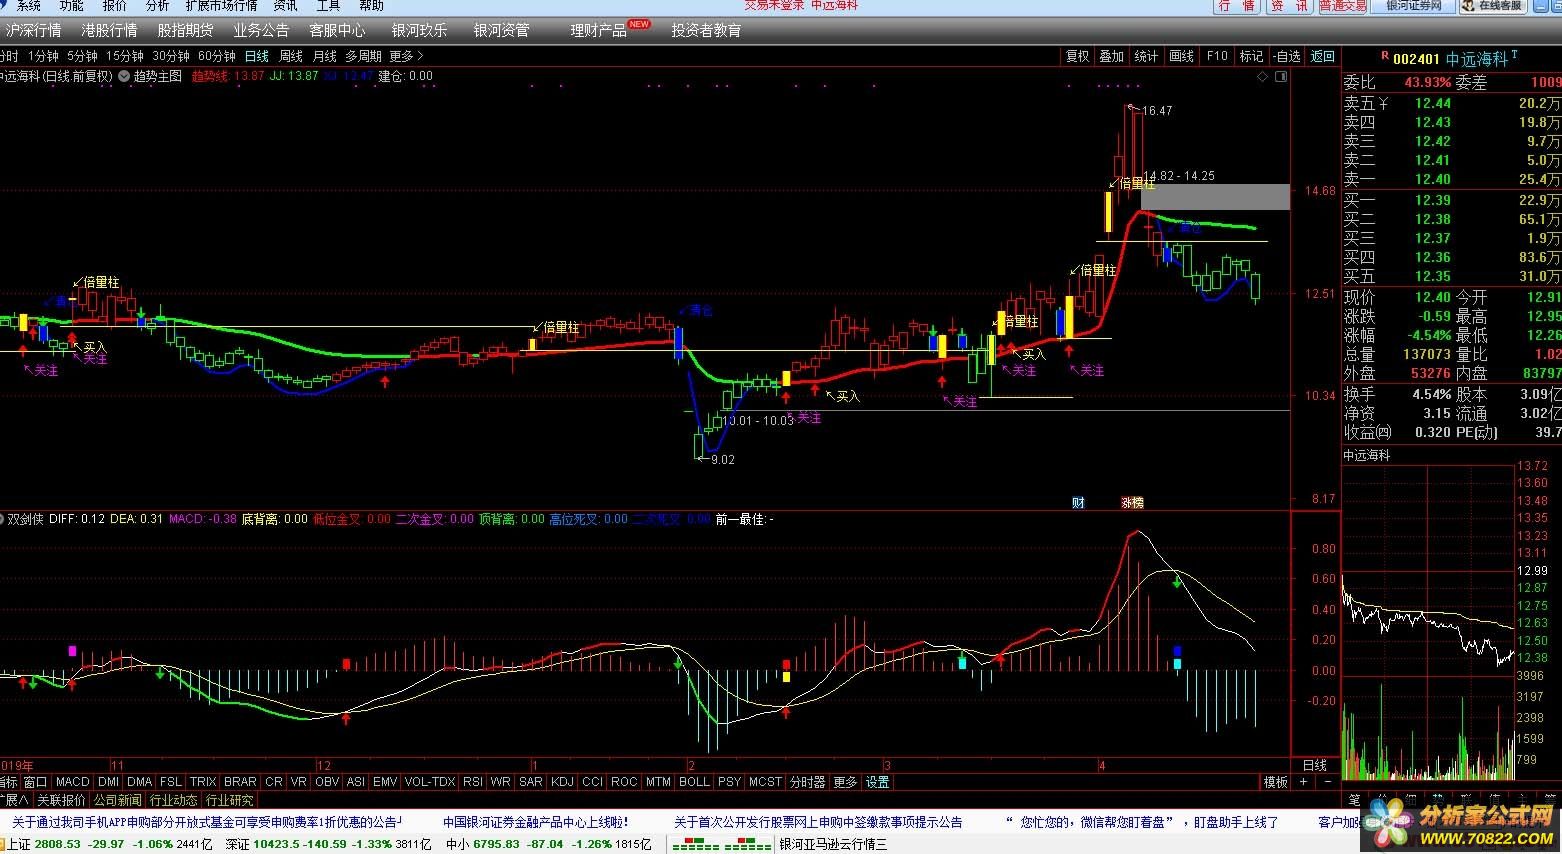Open 行业动态 tab
1562x854 pixels.
(x=174, y=800)
